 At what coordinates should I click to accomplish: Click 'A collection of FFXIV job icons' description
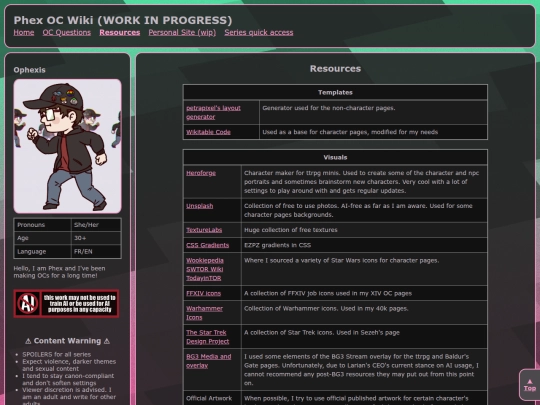328,293
